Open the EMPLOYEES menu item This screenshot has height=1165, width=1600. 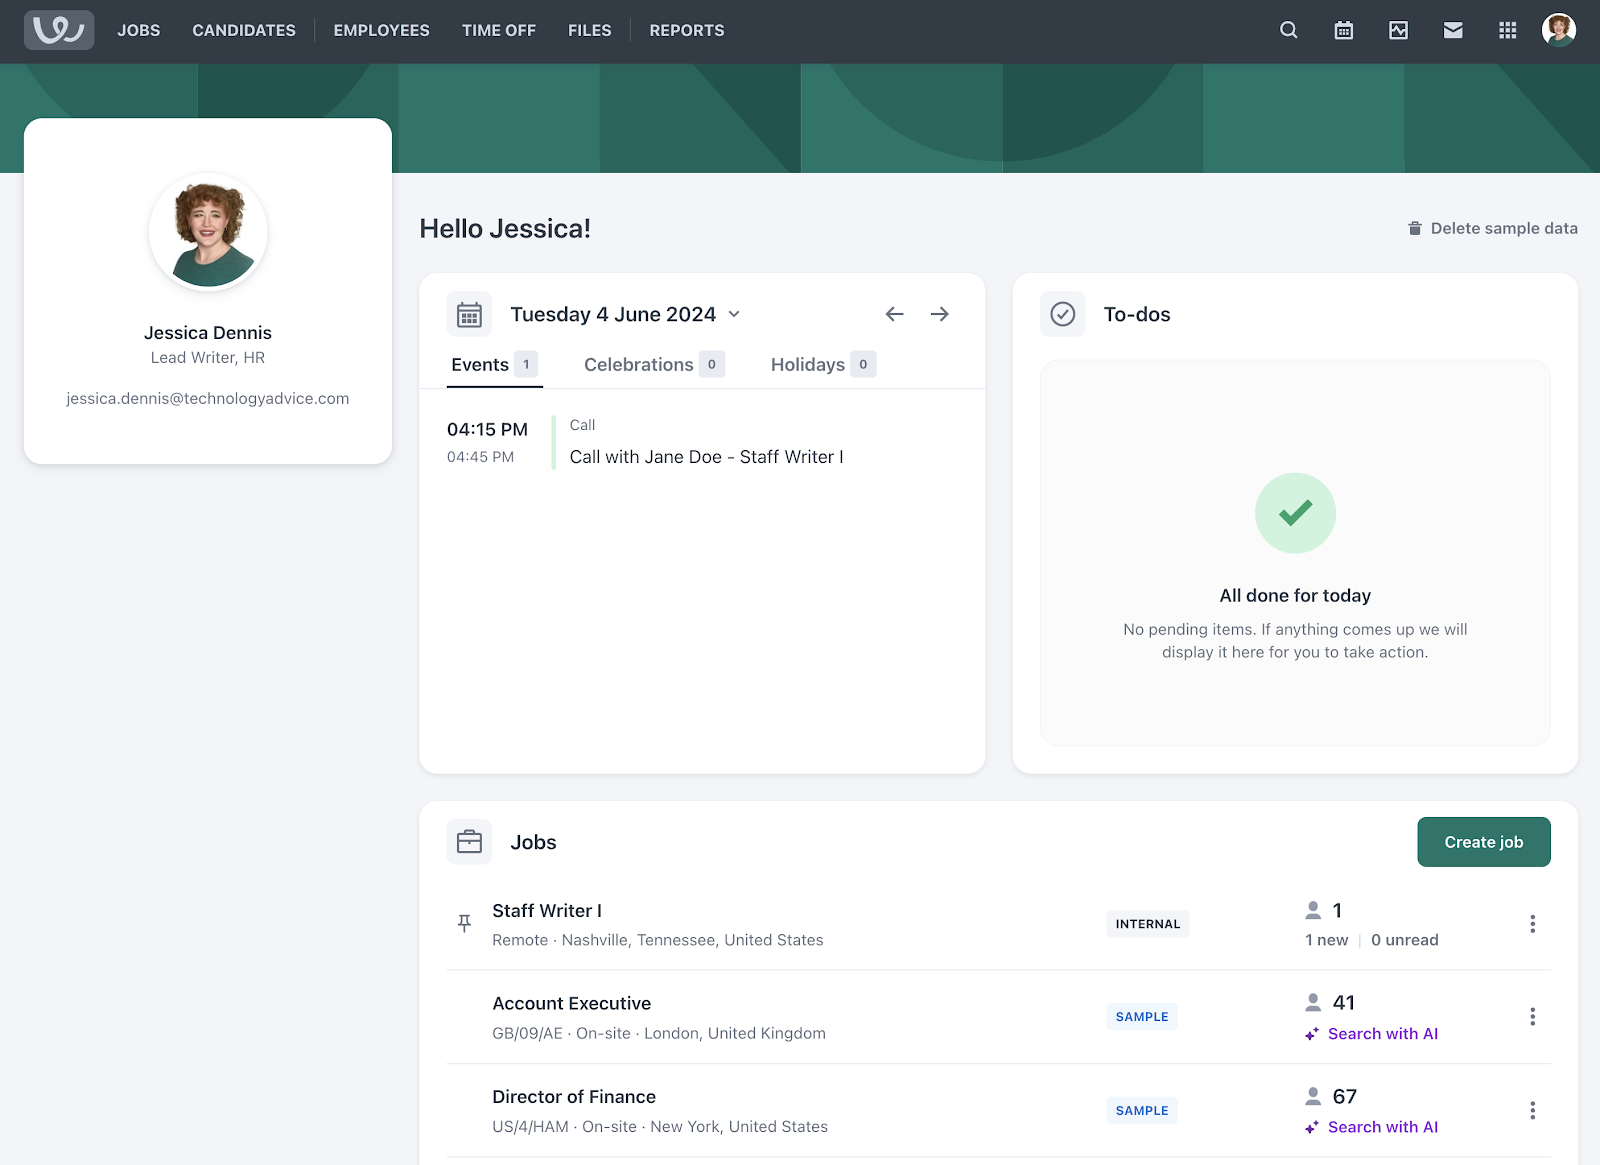(382, 30)
